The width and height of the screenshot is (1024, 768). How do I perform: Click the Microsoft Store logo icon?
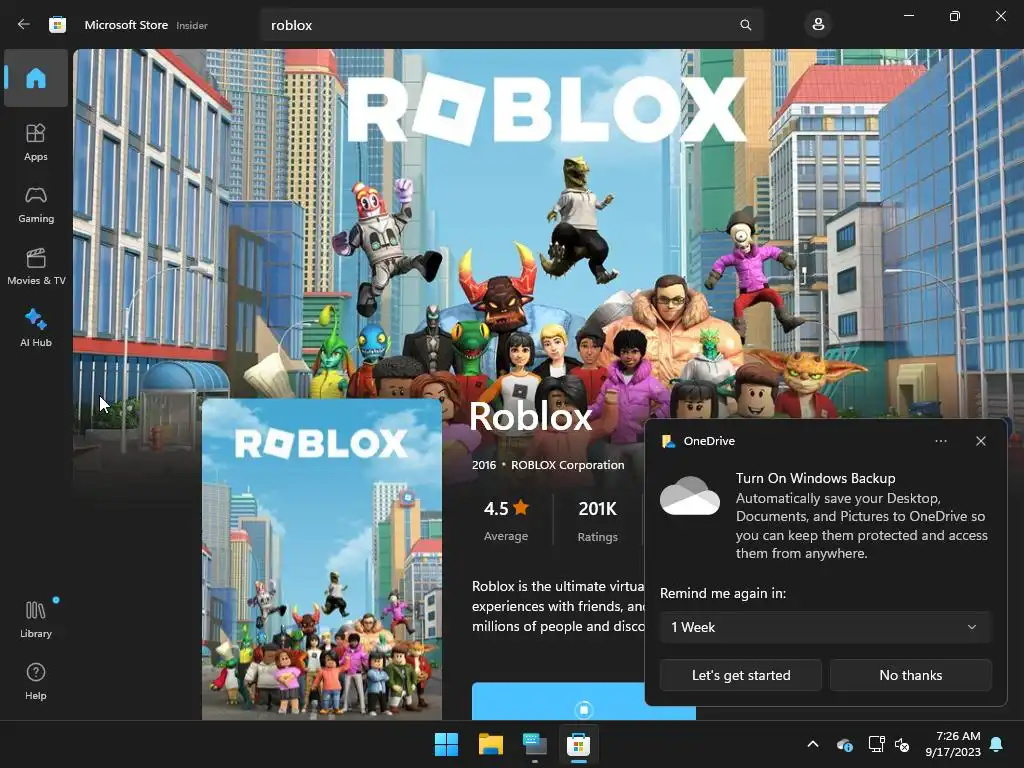pos(57,25)
